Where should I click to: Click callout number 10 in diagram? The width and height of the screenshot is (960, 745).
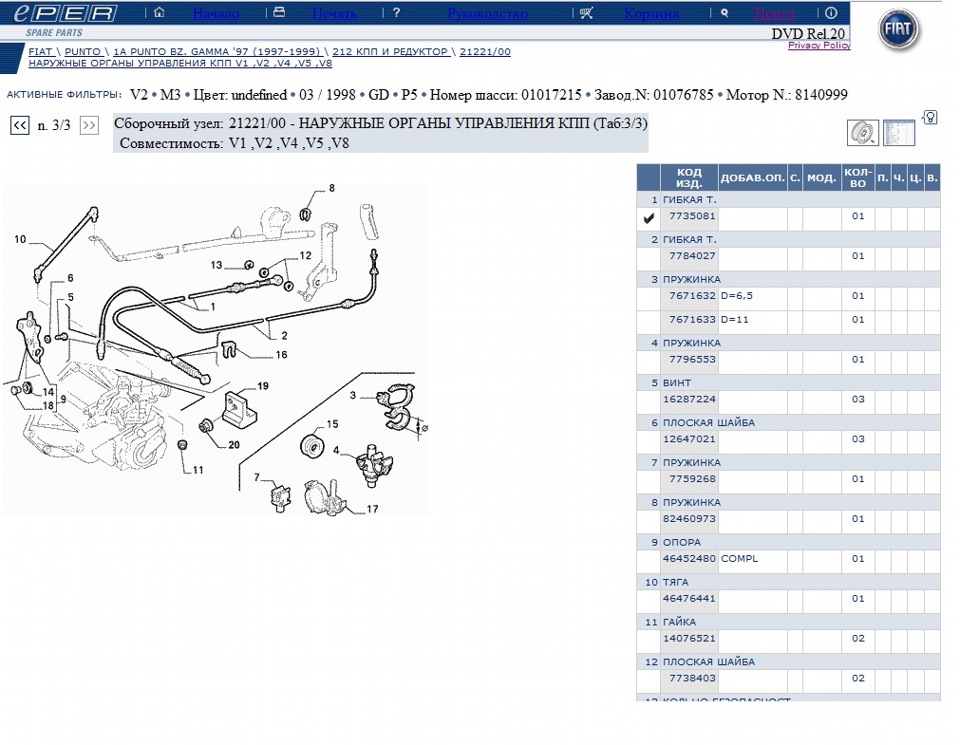pyautogui.click(x=20, y=239)
